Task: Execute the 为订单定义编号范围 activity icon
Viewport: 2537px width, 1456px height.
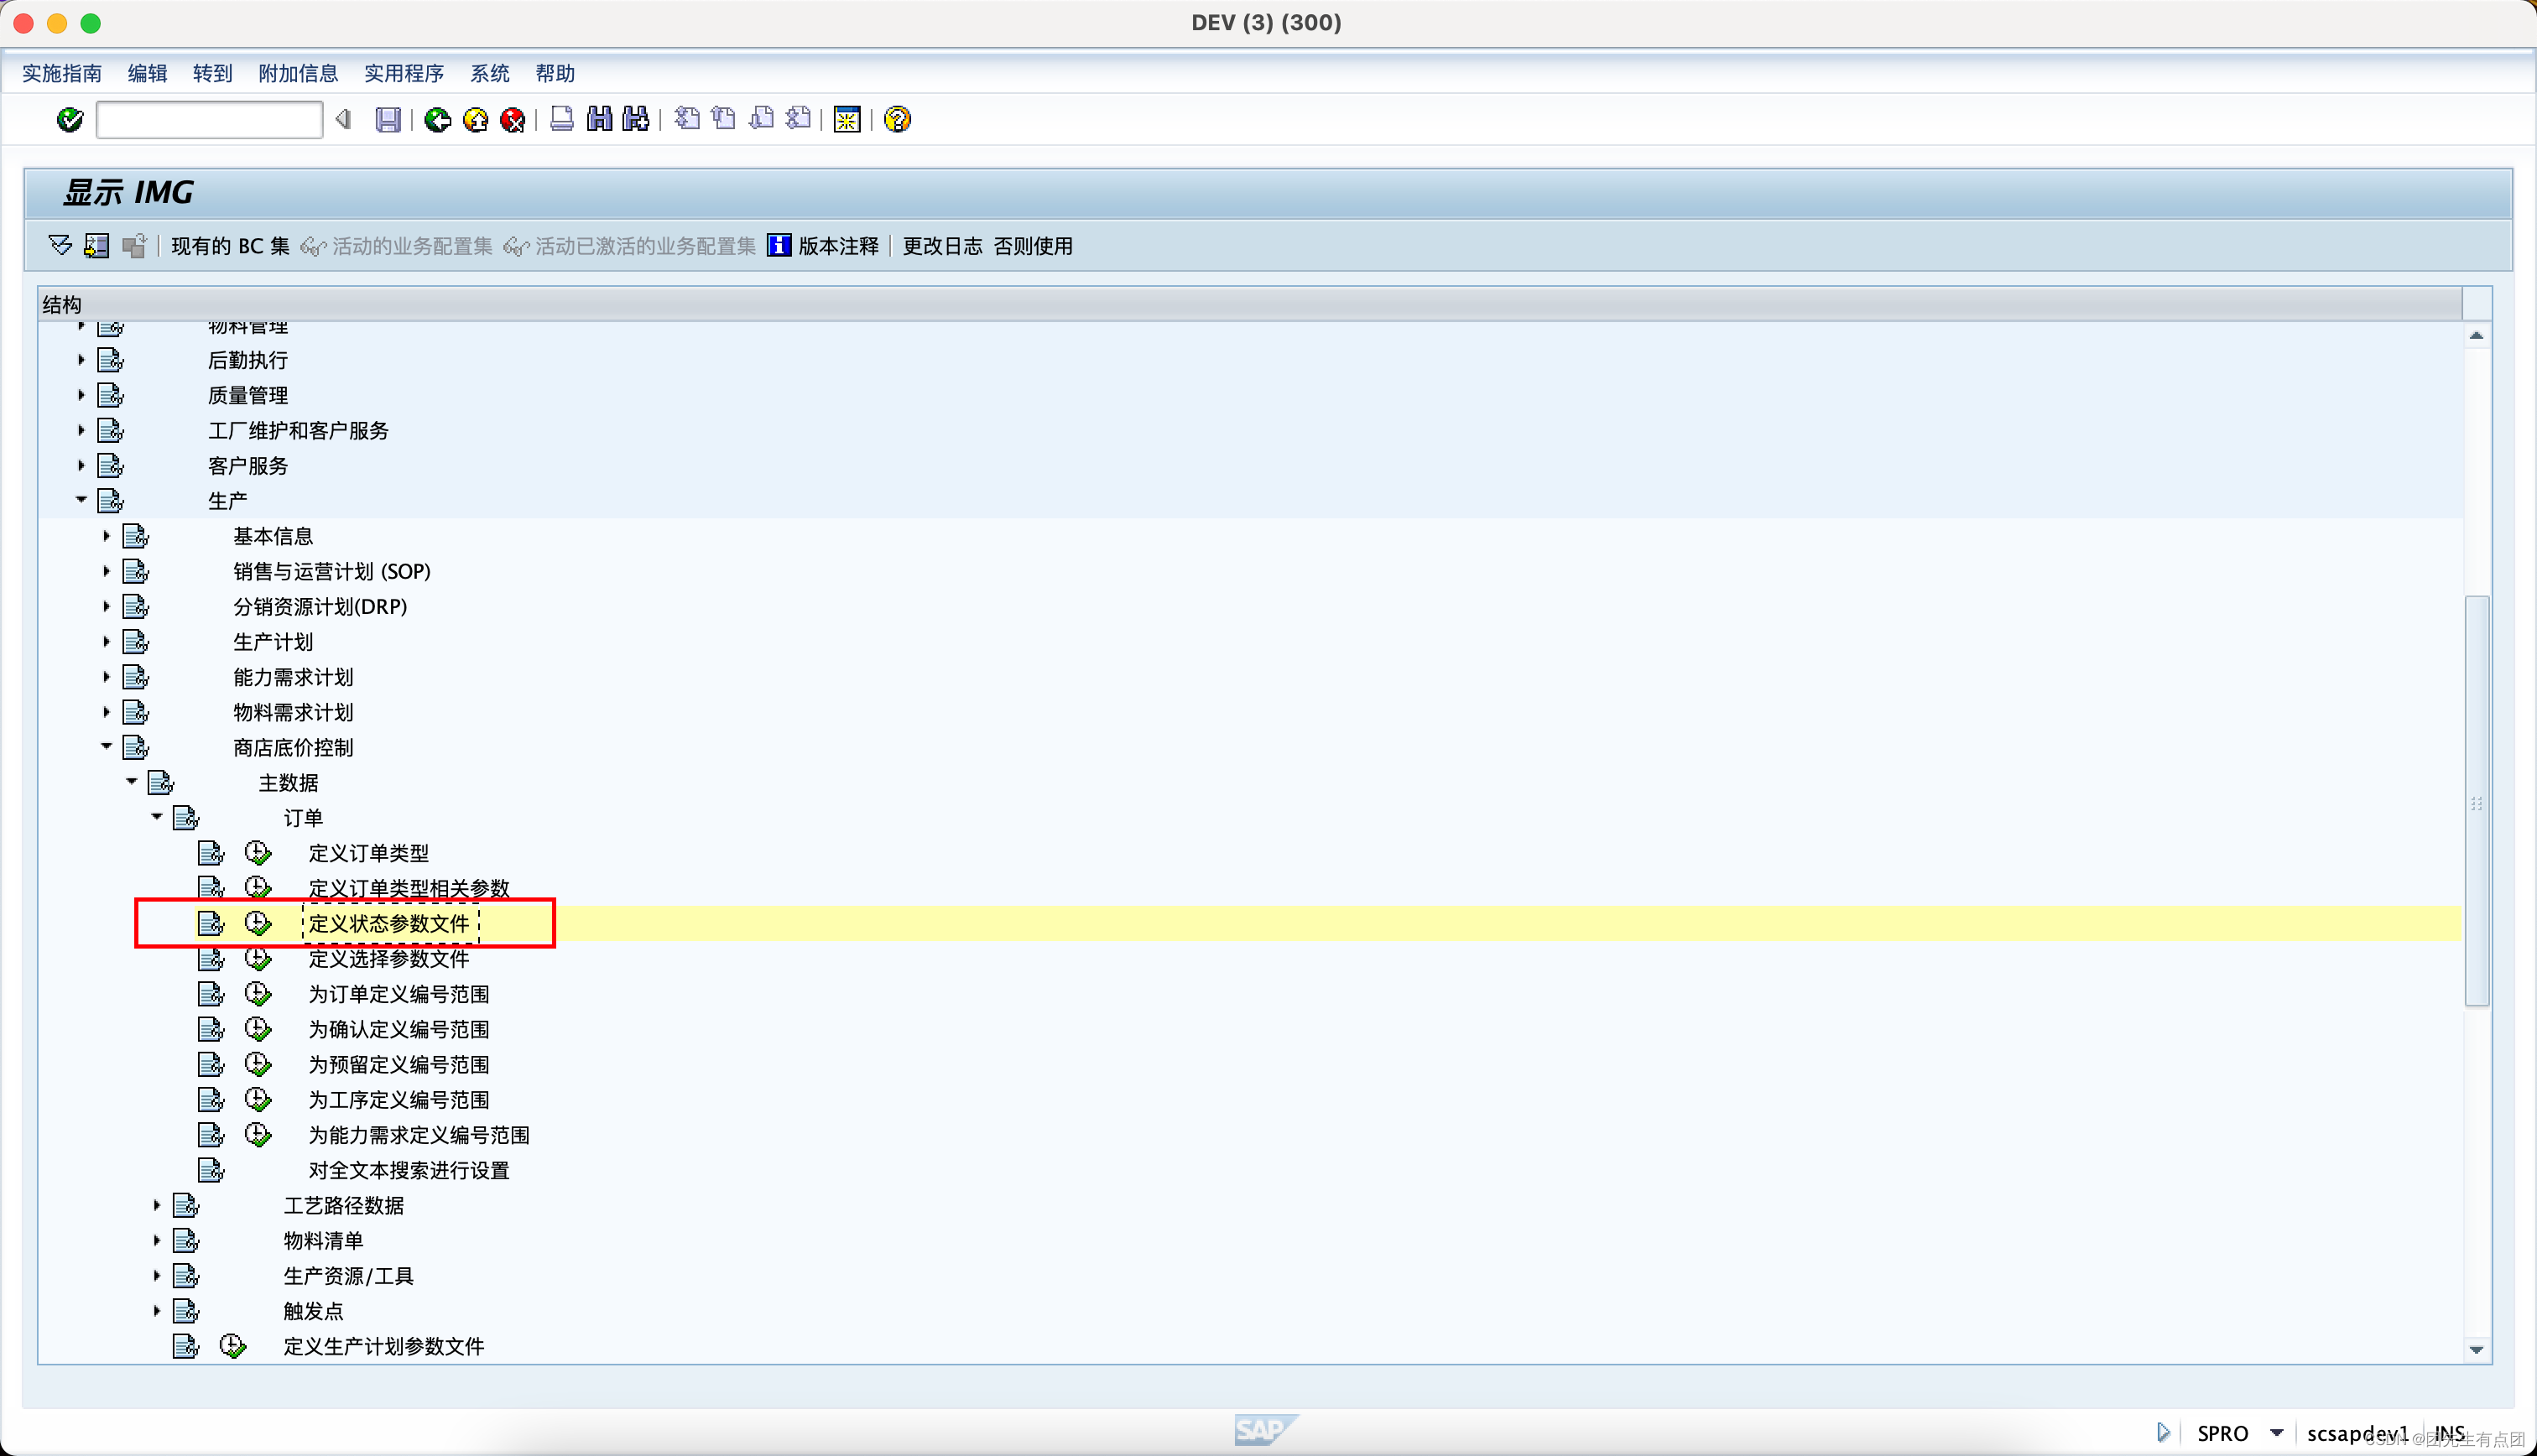Action: click(x=258, y=993)
